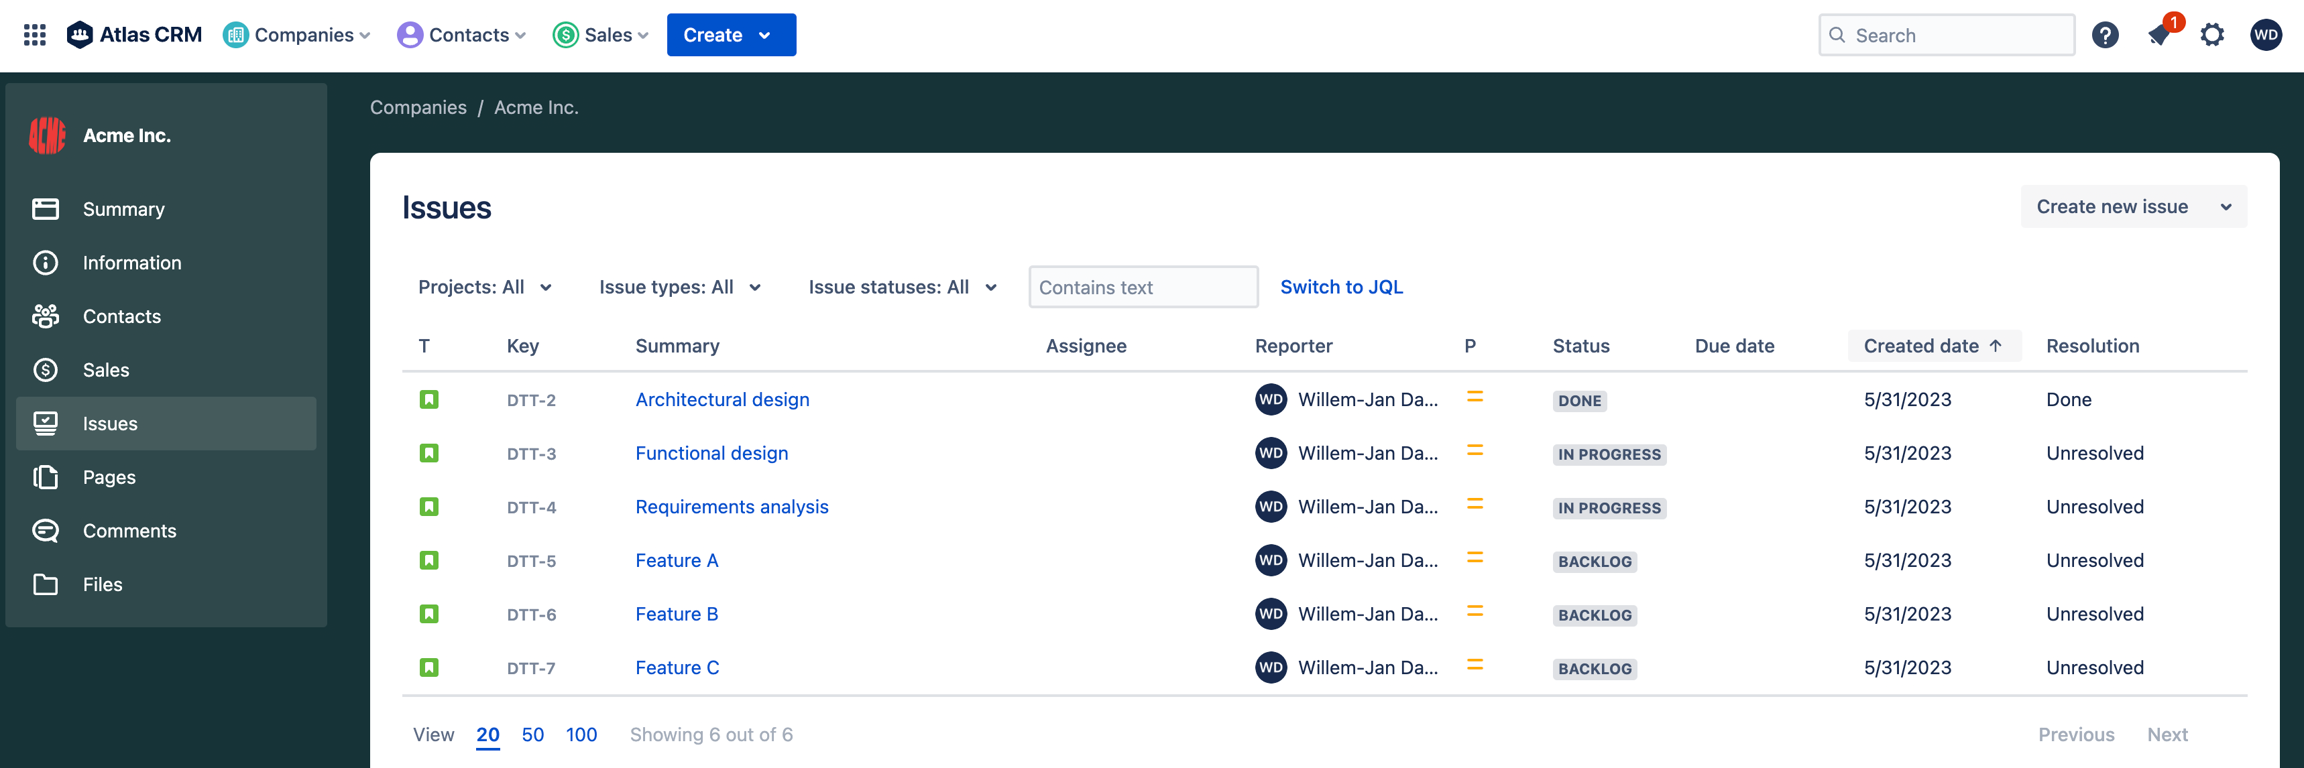
Task: Open the help question mark icon
Action: (2105, 35)
